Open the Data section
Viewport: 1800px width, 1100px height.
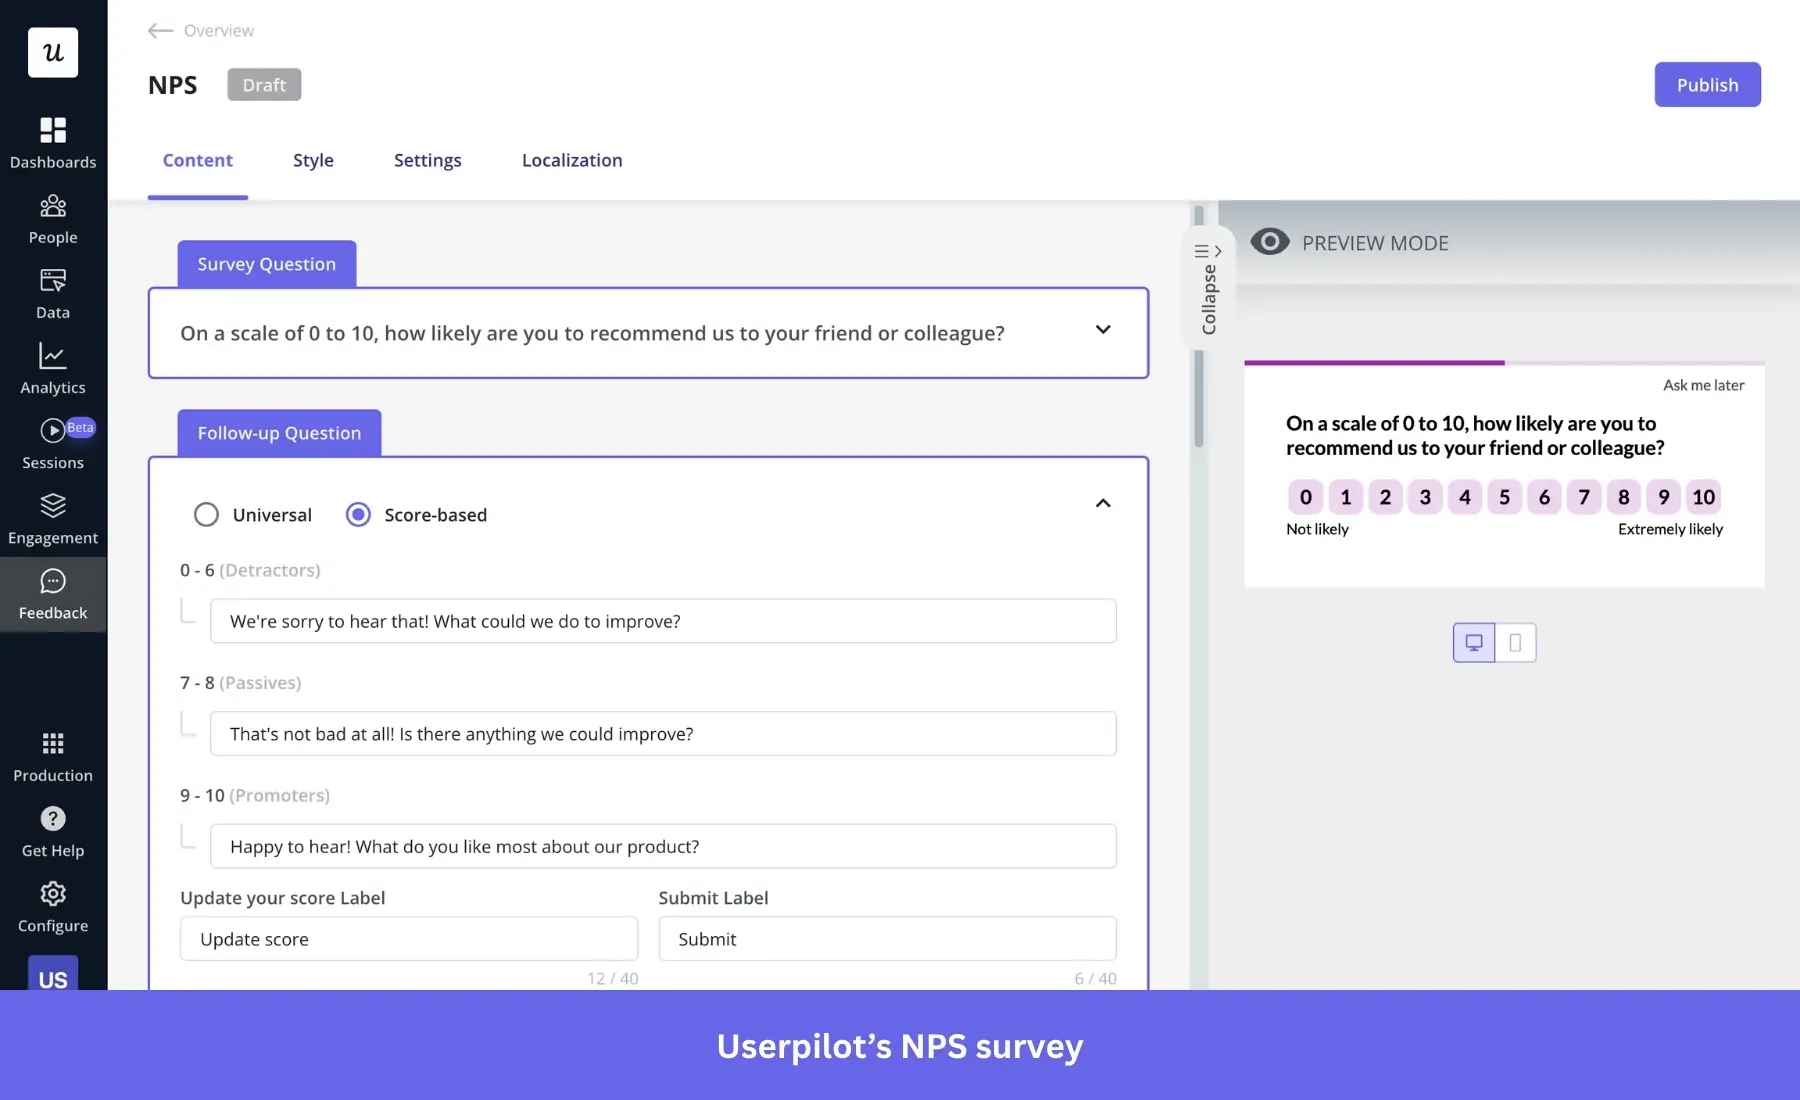52,292
